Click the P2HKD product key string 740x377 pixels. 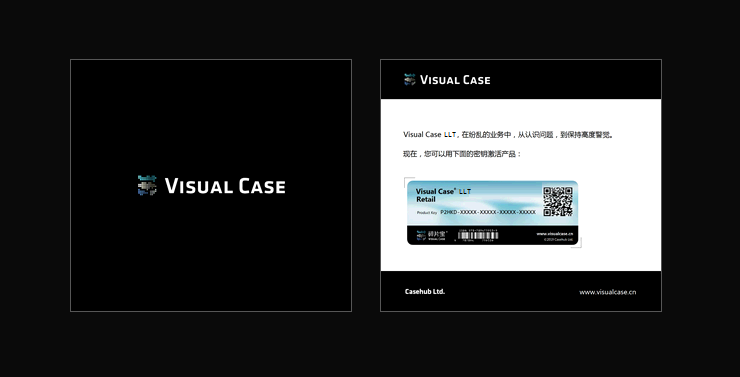pyautogui.click(x=488, y=212)
